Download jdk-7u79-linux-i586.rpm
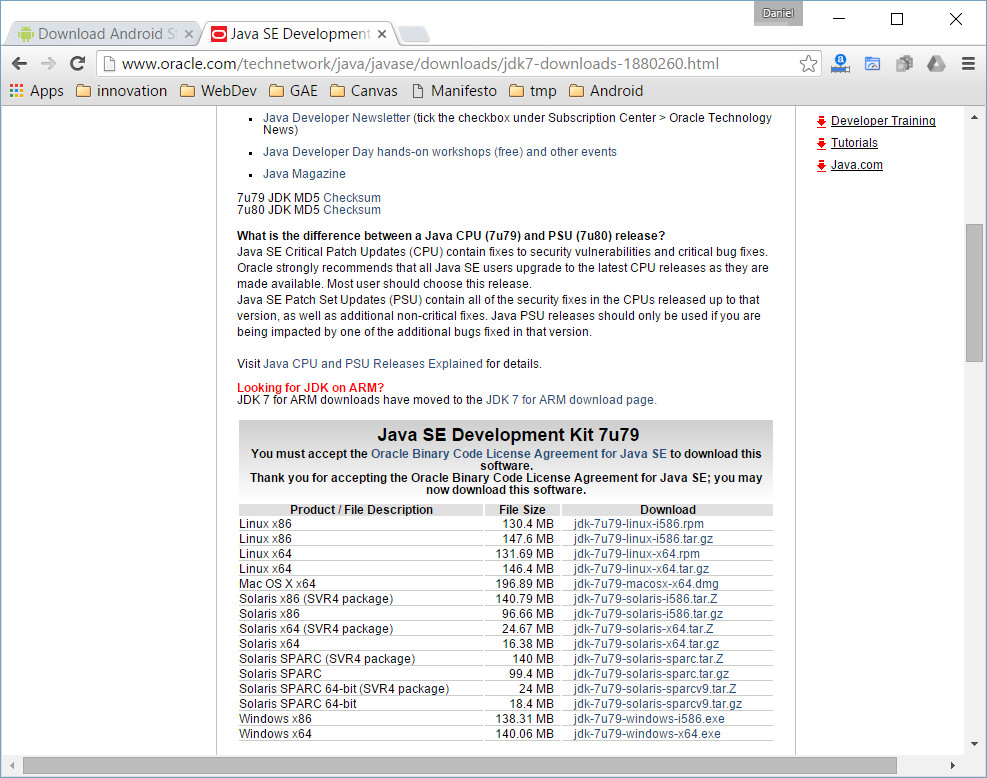The image size is (987, 778). pyautogui.click(x=638, y=524)
